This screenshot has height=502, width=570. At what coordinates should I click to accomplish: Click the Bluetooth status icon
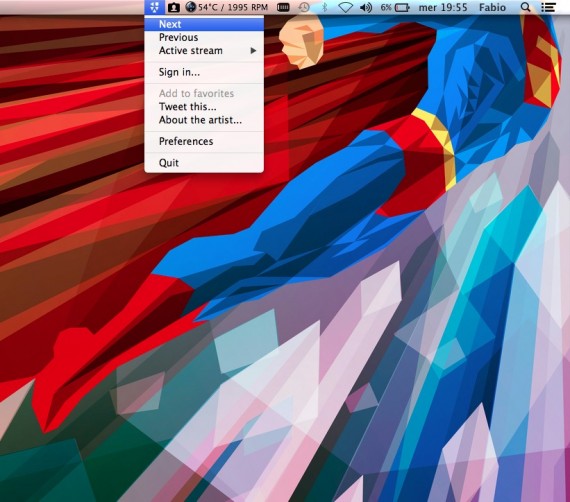(325, 7)
